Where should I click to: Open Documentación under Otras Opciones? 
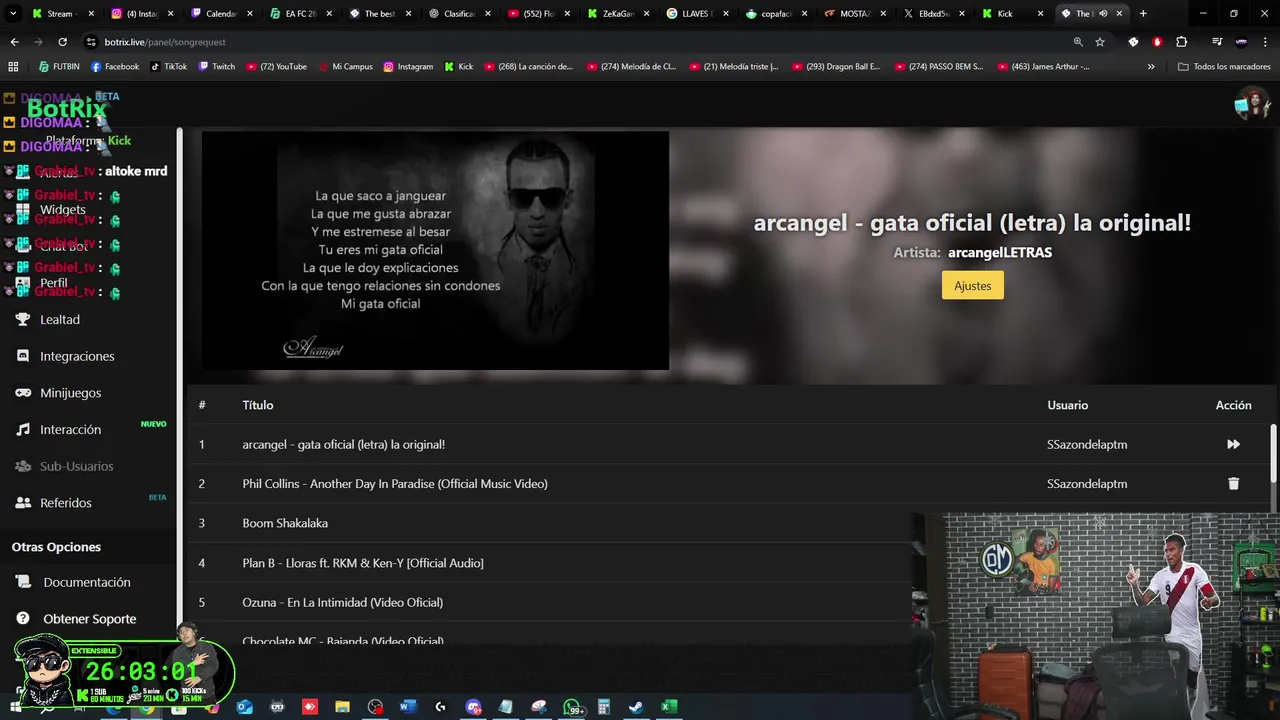(86, 582)
